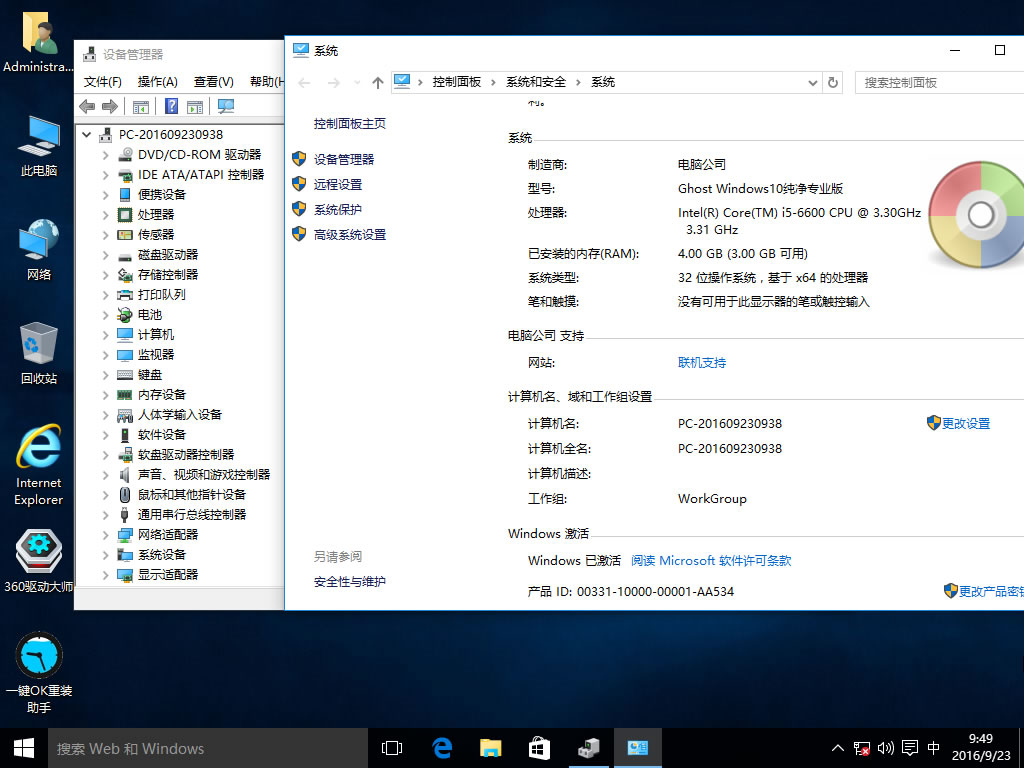Screen dimensions: 1024x768
Task: Open the volume icon in the system tray
Action: (886, 747)
